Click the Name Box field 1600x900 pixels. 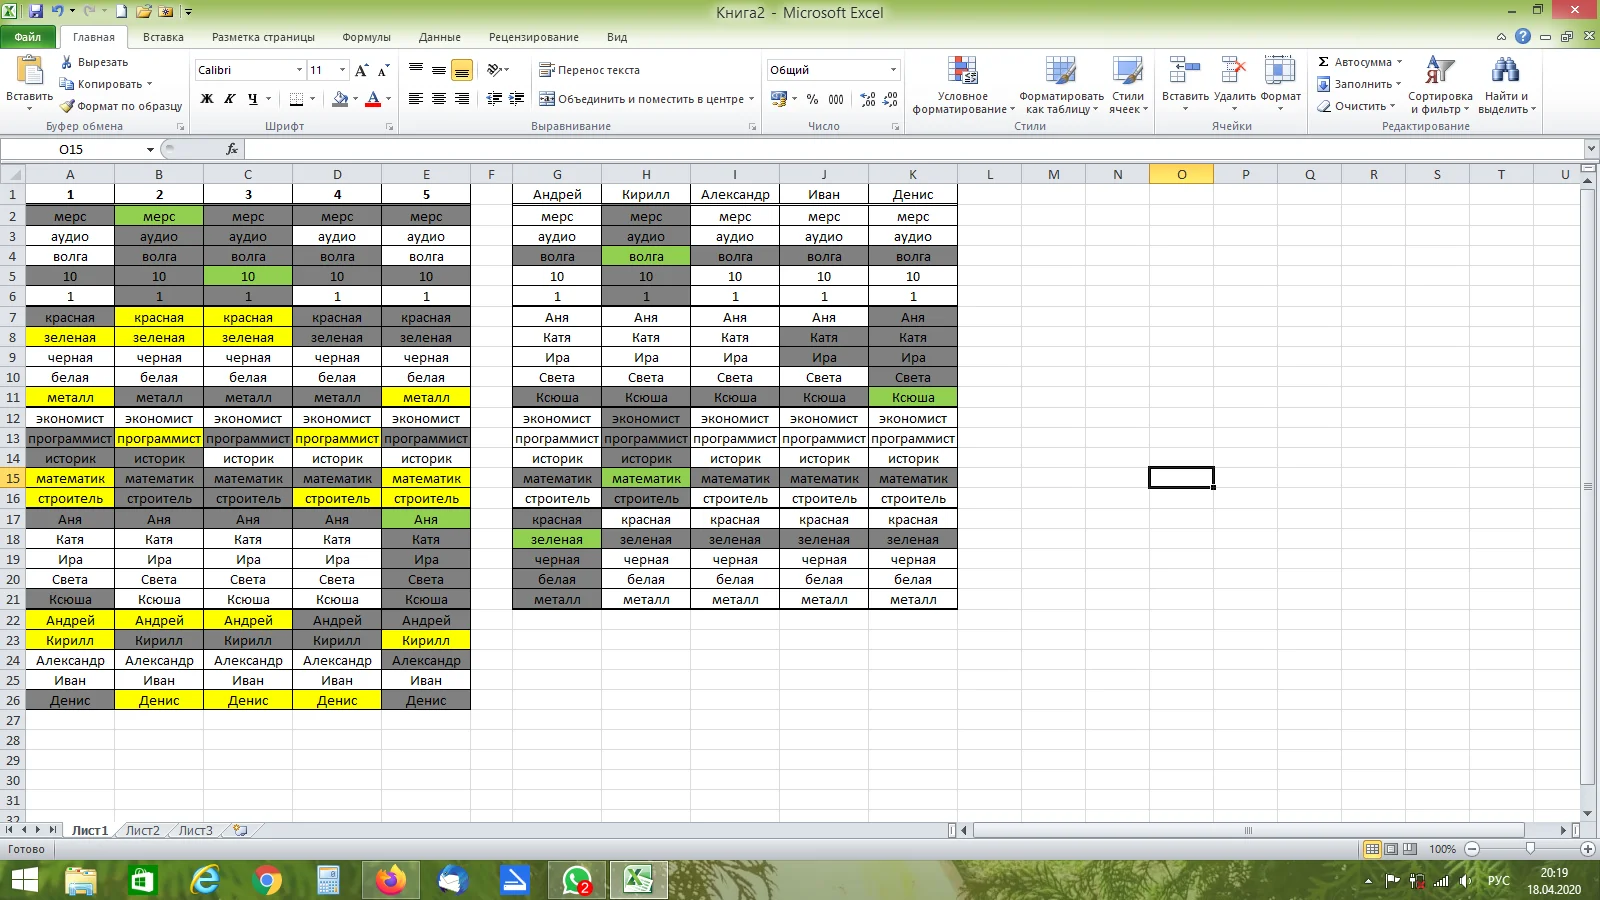(72, 150)
